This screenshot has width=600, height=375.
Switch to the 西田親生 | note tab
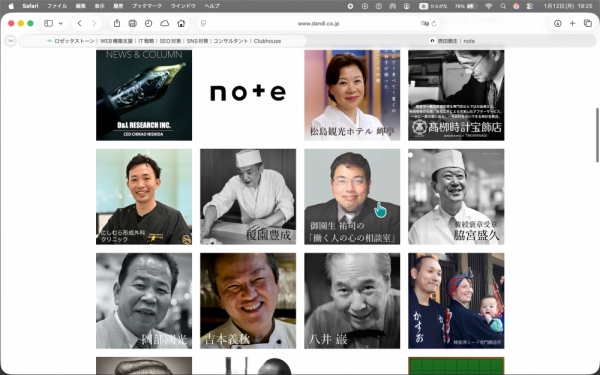click(x=453, y=41)
